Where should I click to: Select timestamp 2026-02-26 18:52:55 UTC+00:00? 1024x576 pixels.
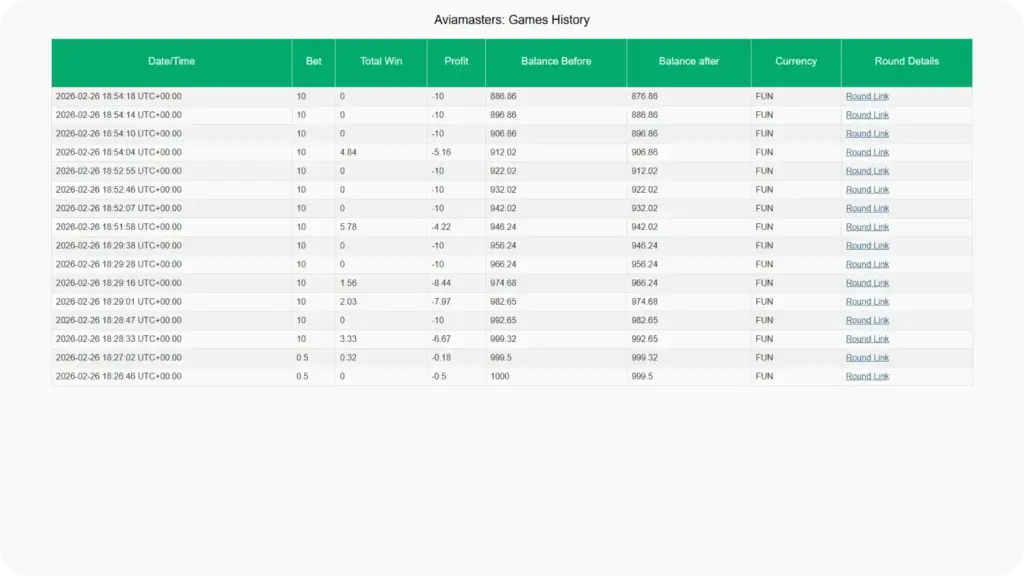point(118,171)
